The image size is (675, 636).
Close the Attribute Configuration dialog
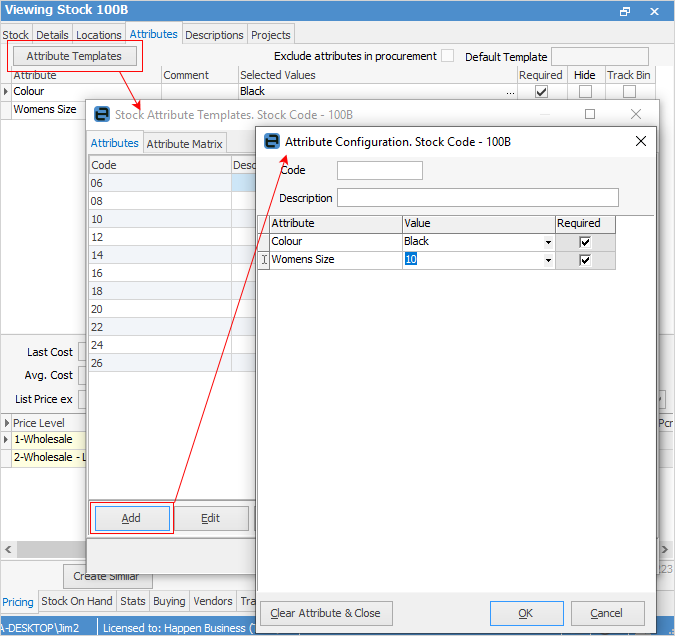pyautogui.click(x=641, y=141)
